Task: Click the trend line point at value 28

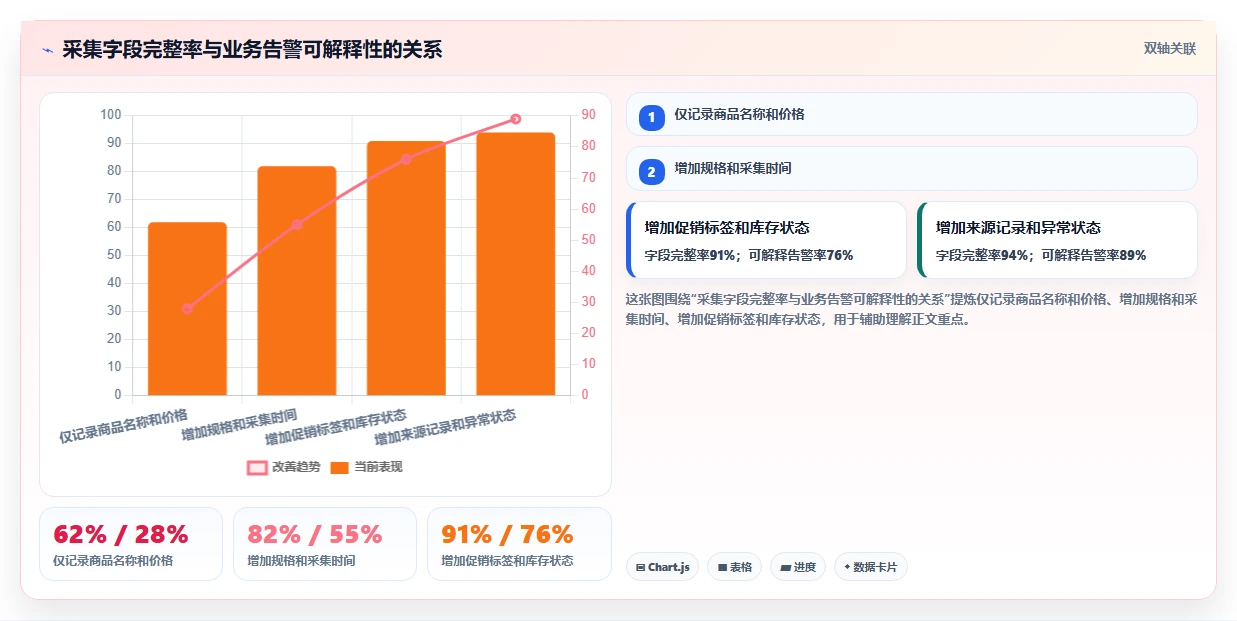Action: 187,308
